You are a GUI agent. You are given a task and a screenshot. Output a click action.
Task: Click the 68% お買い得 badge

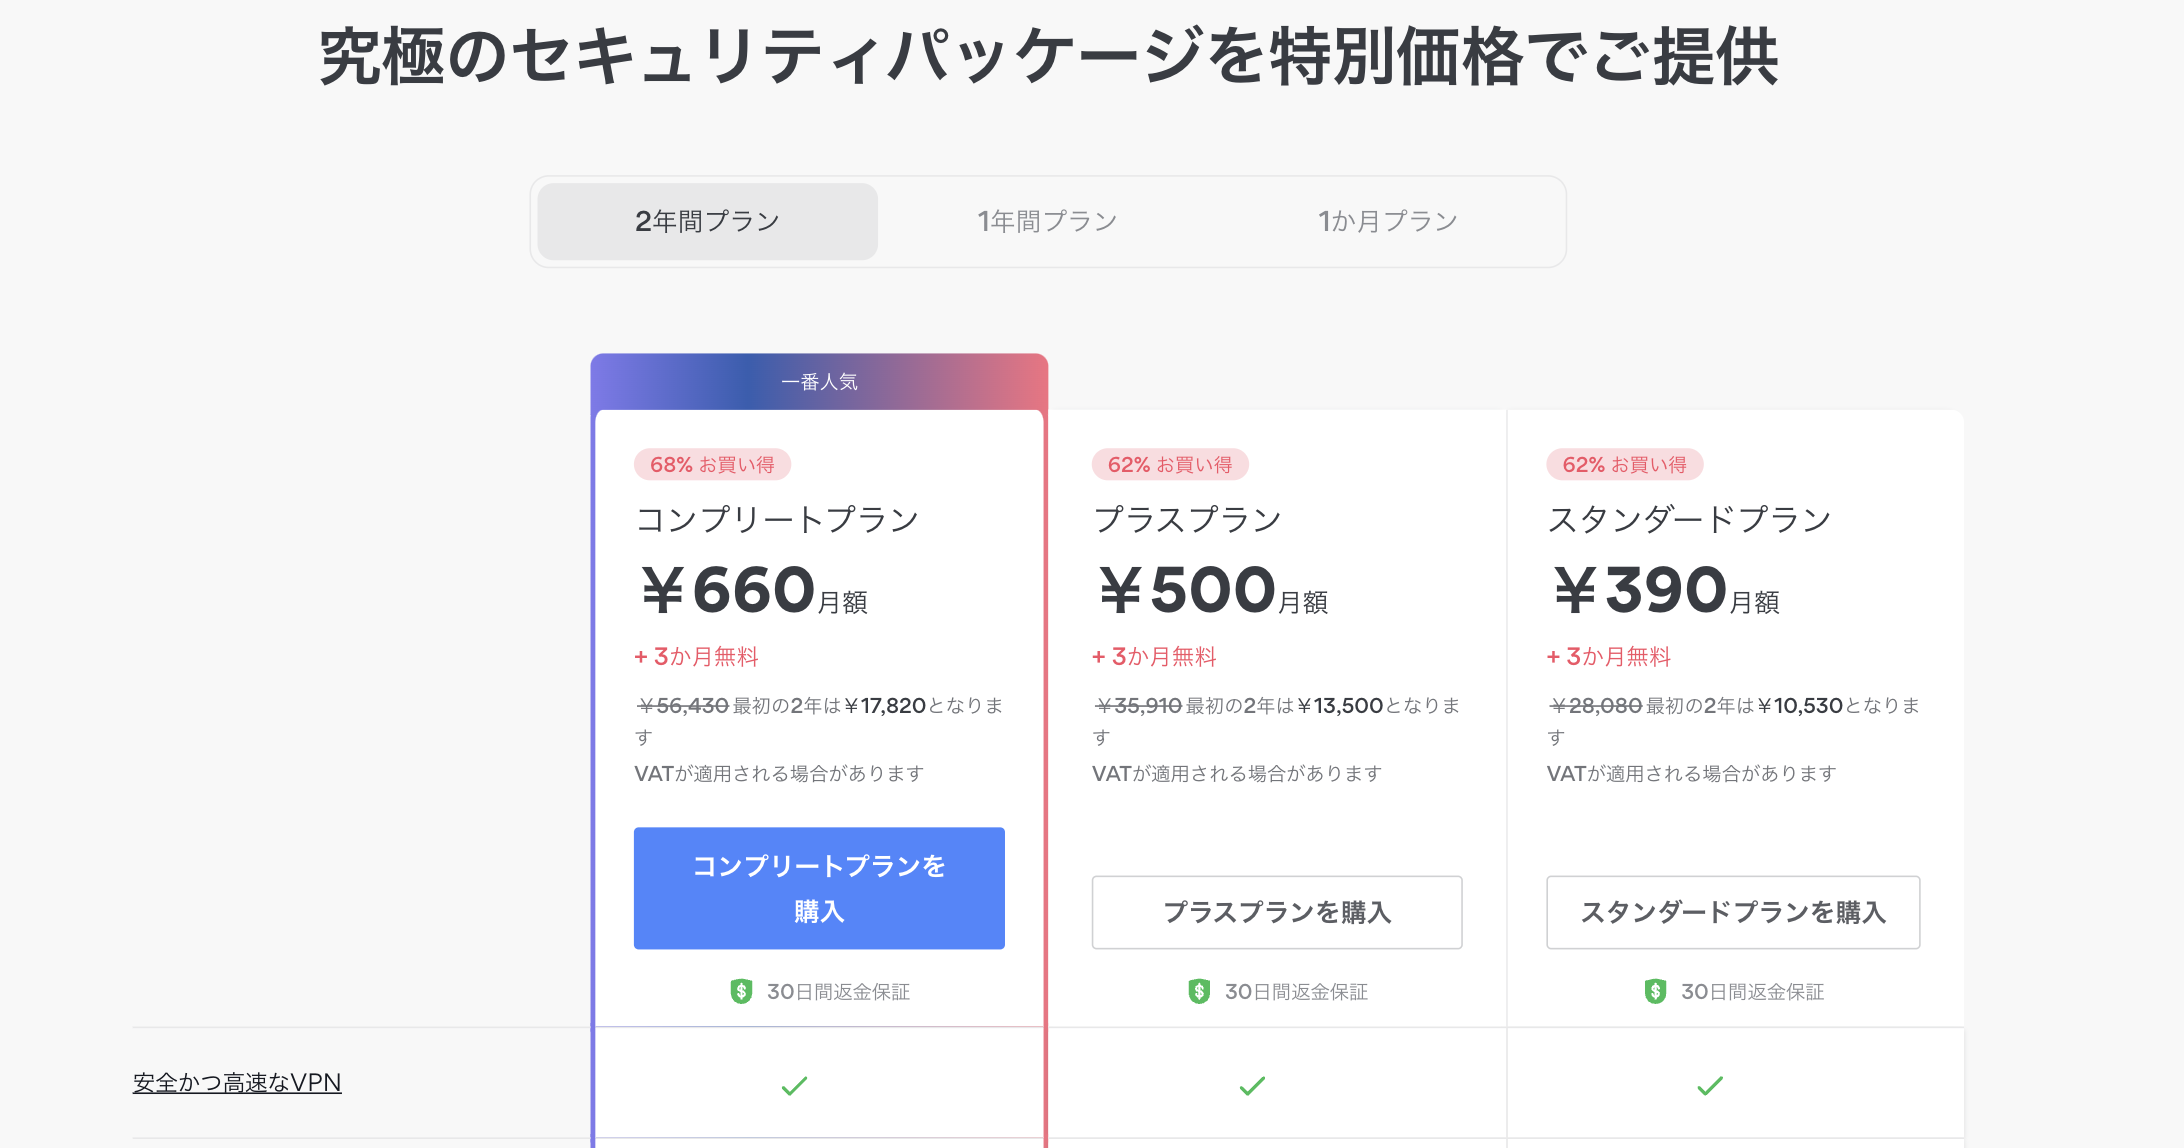click(712, 465)
